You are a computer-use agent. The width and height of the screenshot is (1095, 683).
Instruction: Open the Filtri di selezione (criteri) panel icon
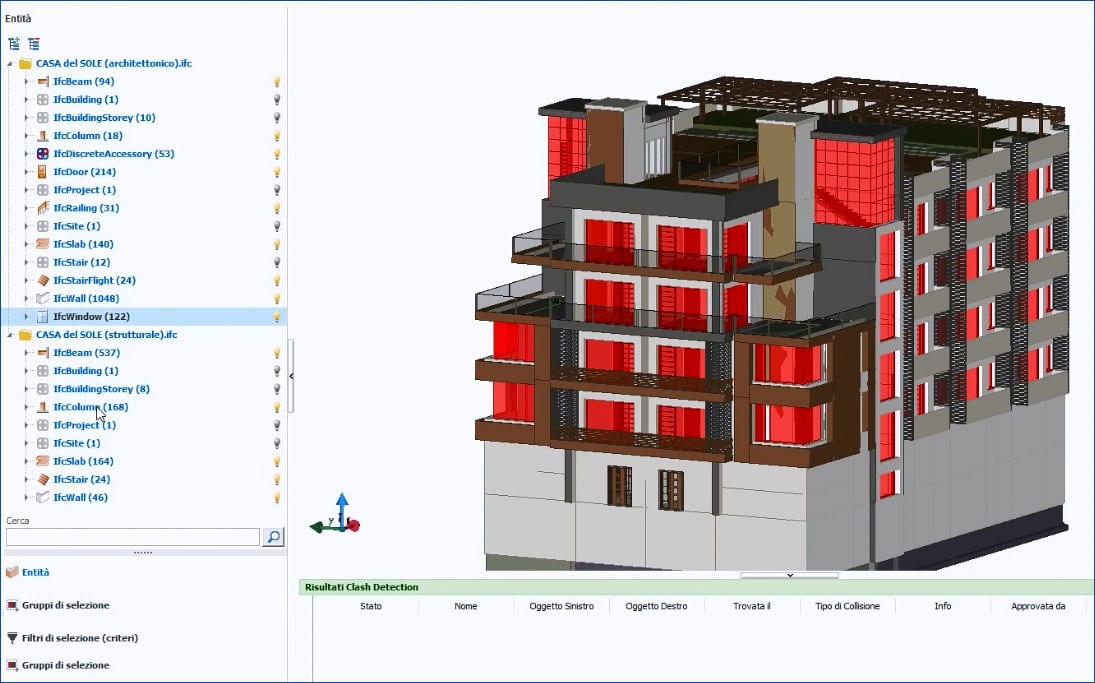tap(14, 637)
